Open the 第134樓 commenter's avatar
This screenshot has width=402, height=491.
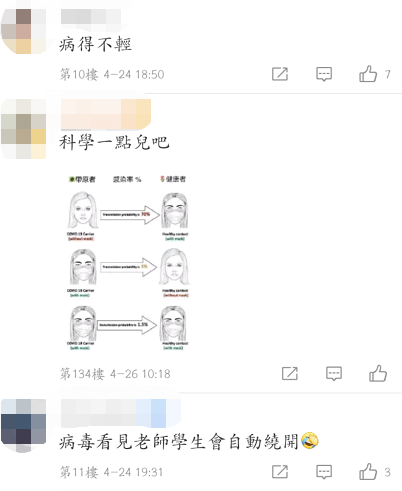click(23, 129)
